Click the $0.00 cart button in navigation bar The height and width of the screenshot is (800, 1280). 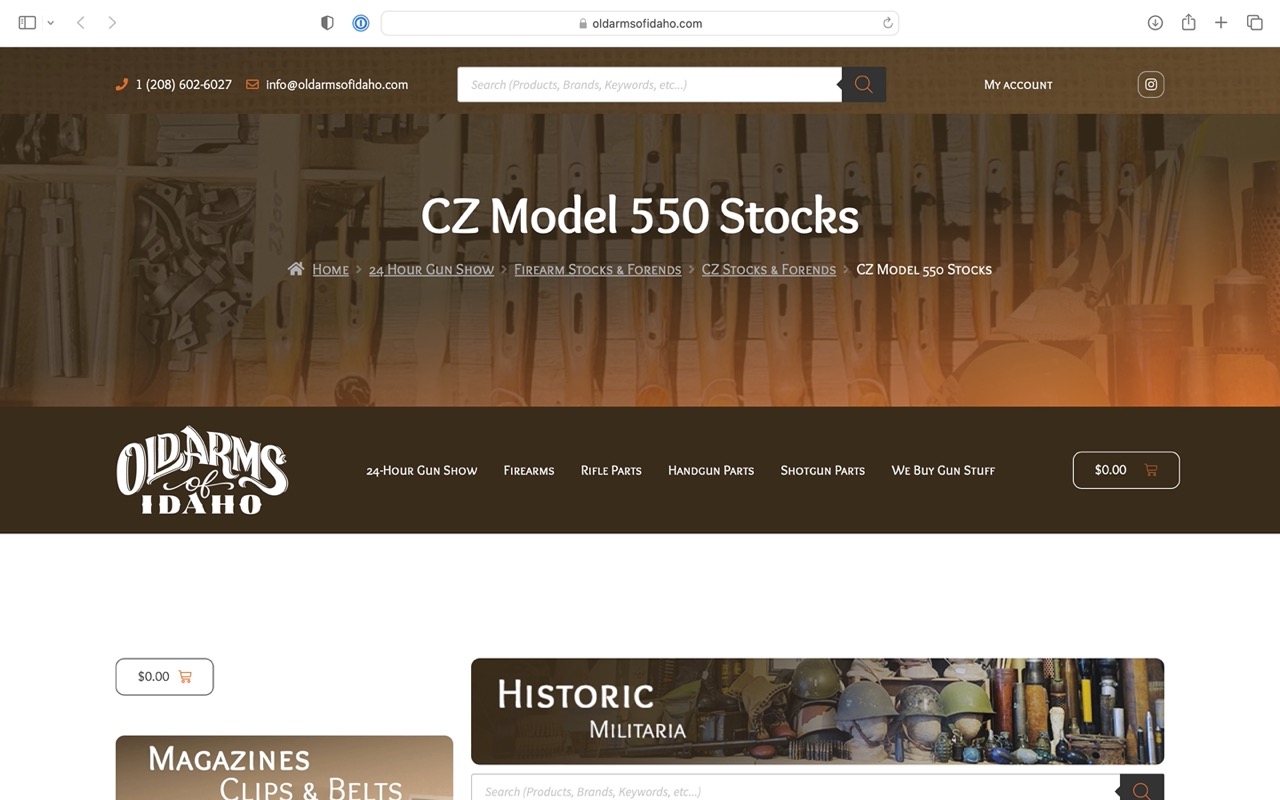1126,470
